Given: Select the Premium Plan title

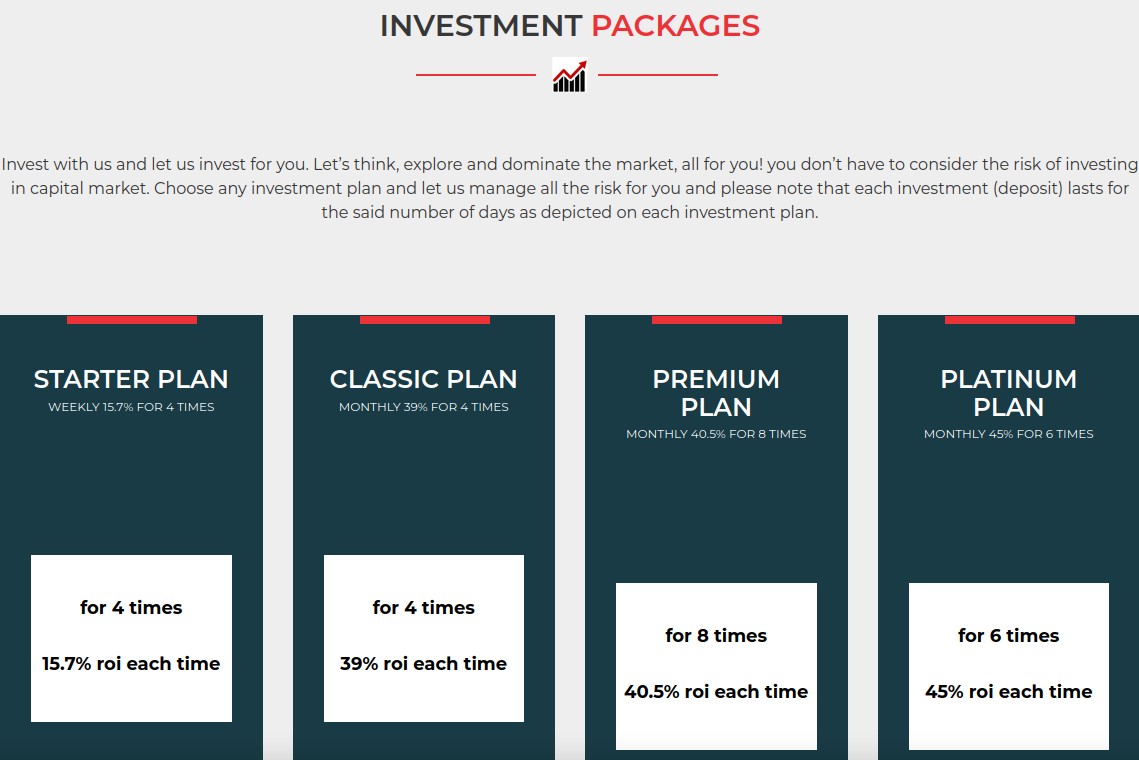Looking at the screenshot, I should pos(716,393).
